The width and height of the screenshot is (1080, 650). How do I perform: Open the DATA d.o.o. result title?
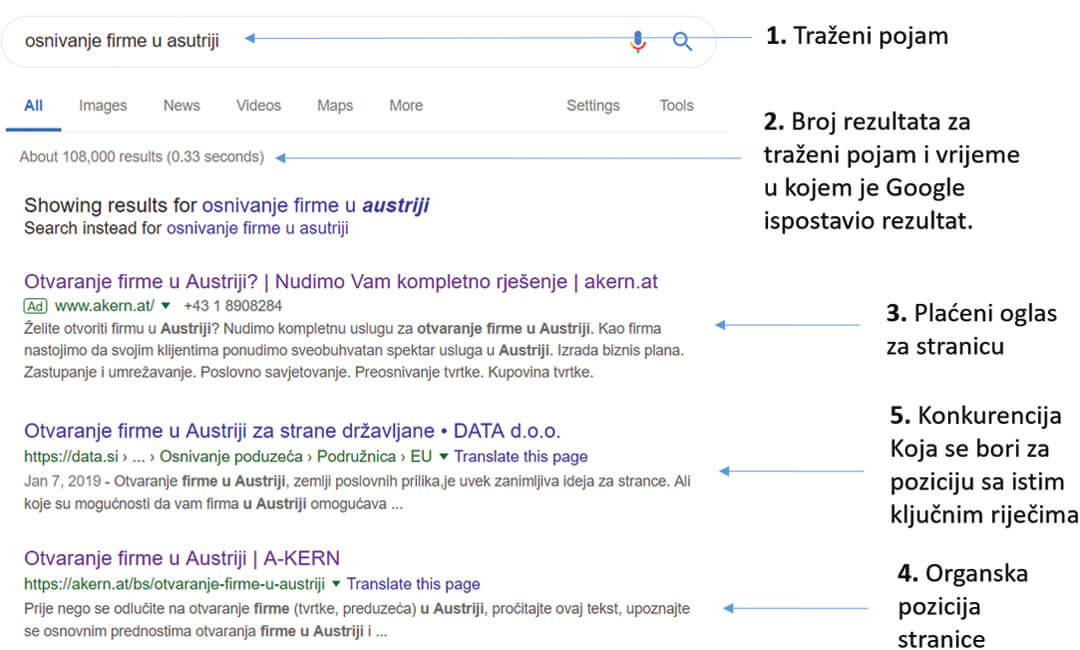[292, 431]
